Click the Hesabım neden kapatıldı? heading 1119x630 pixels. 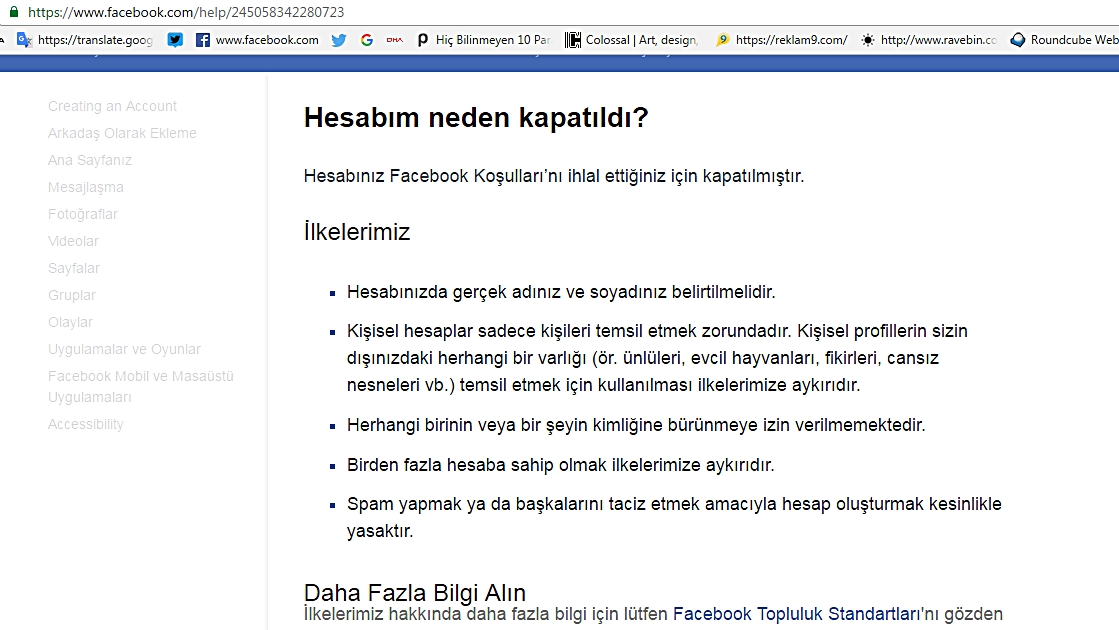(x=476, y=118)
